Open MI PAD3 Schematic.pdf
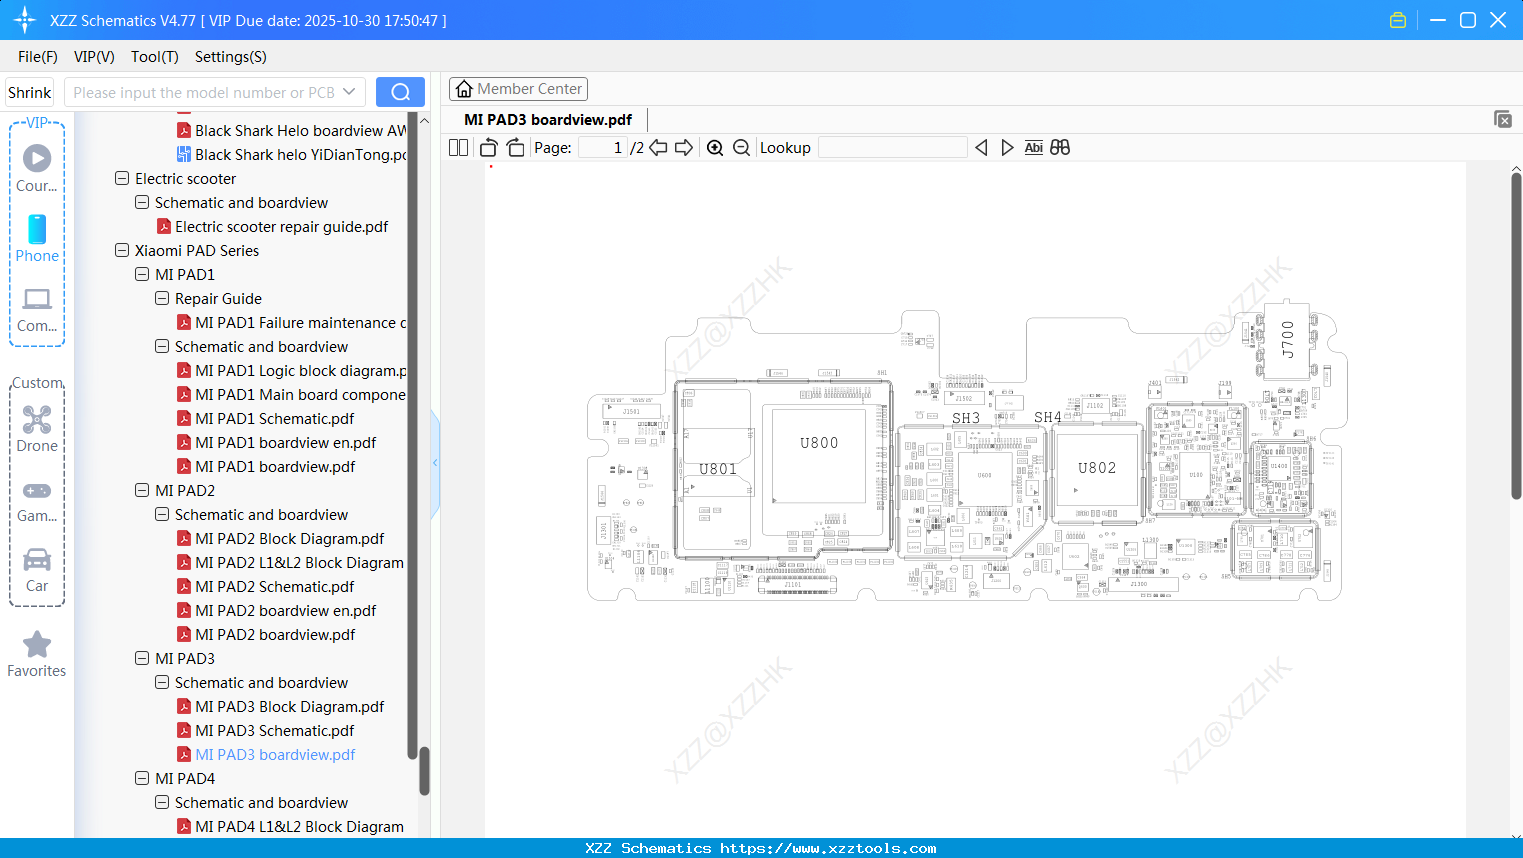 [275, 730]
